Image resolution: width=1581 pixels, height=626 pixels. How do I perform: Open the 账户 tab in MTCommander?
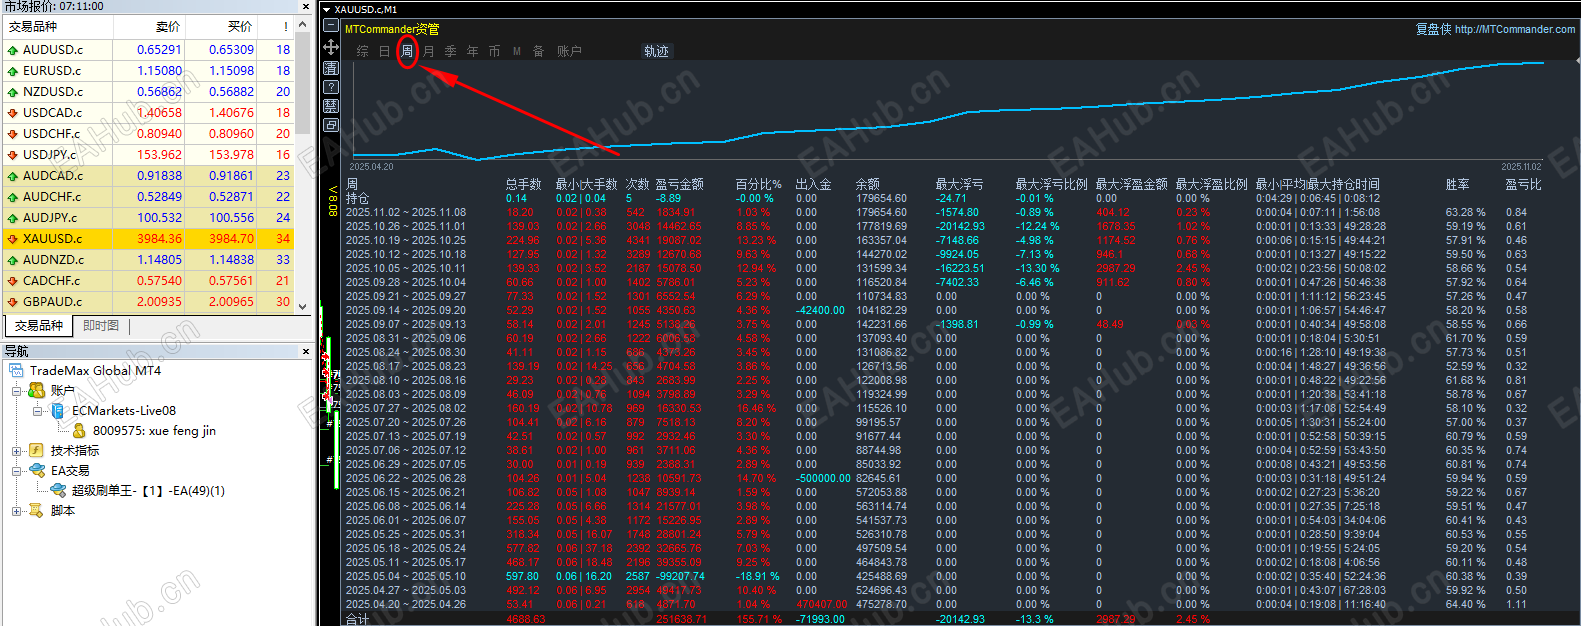[x=569, y=51]
